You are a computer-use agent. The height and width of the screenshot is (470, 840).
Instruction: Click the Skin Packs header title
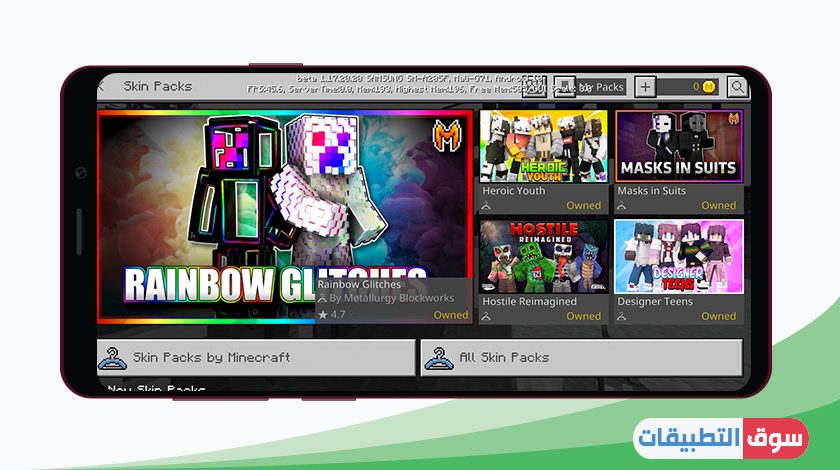click(x=158, y=86)
